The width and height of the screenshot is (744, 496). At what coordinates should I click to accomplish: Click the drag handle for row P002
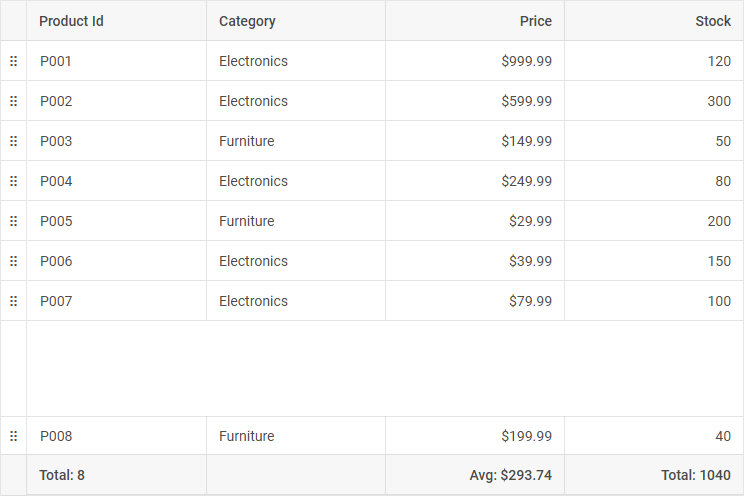coord(13,101)
